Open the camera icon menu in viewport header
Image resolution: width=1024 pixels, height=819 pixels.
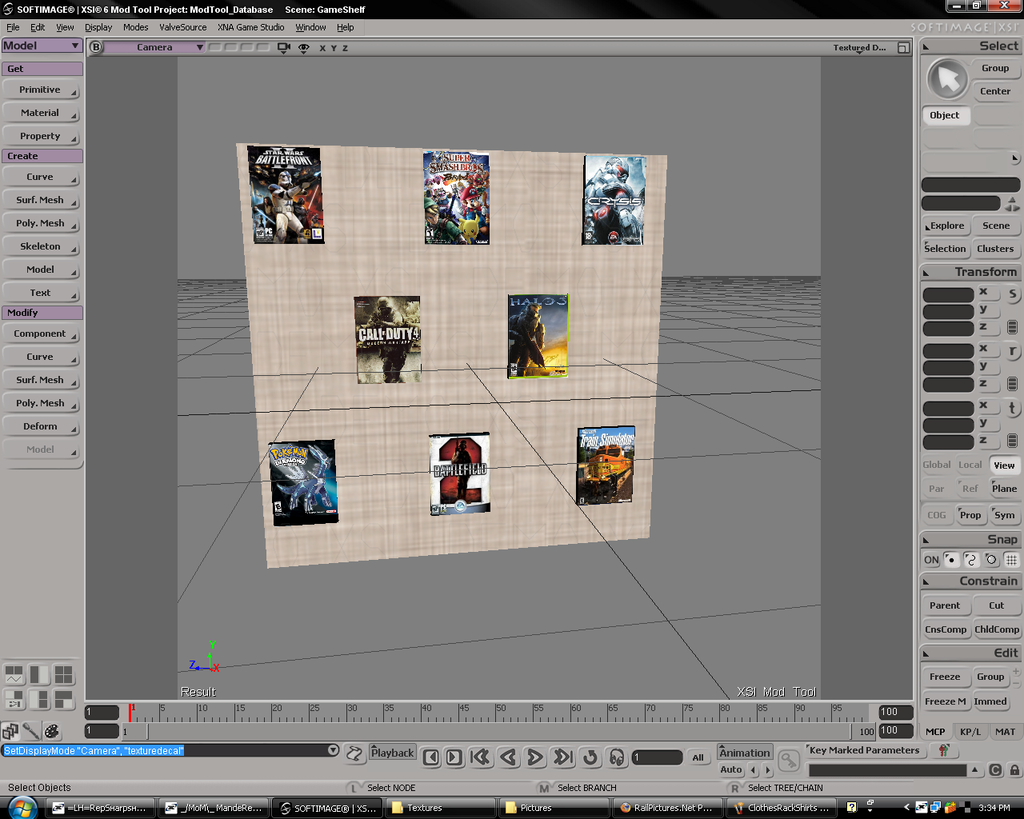coord(283,48)
